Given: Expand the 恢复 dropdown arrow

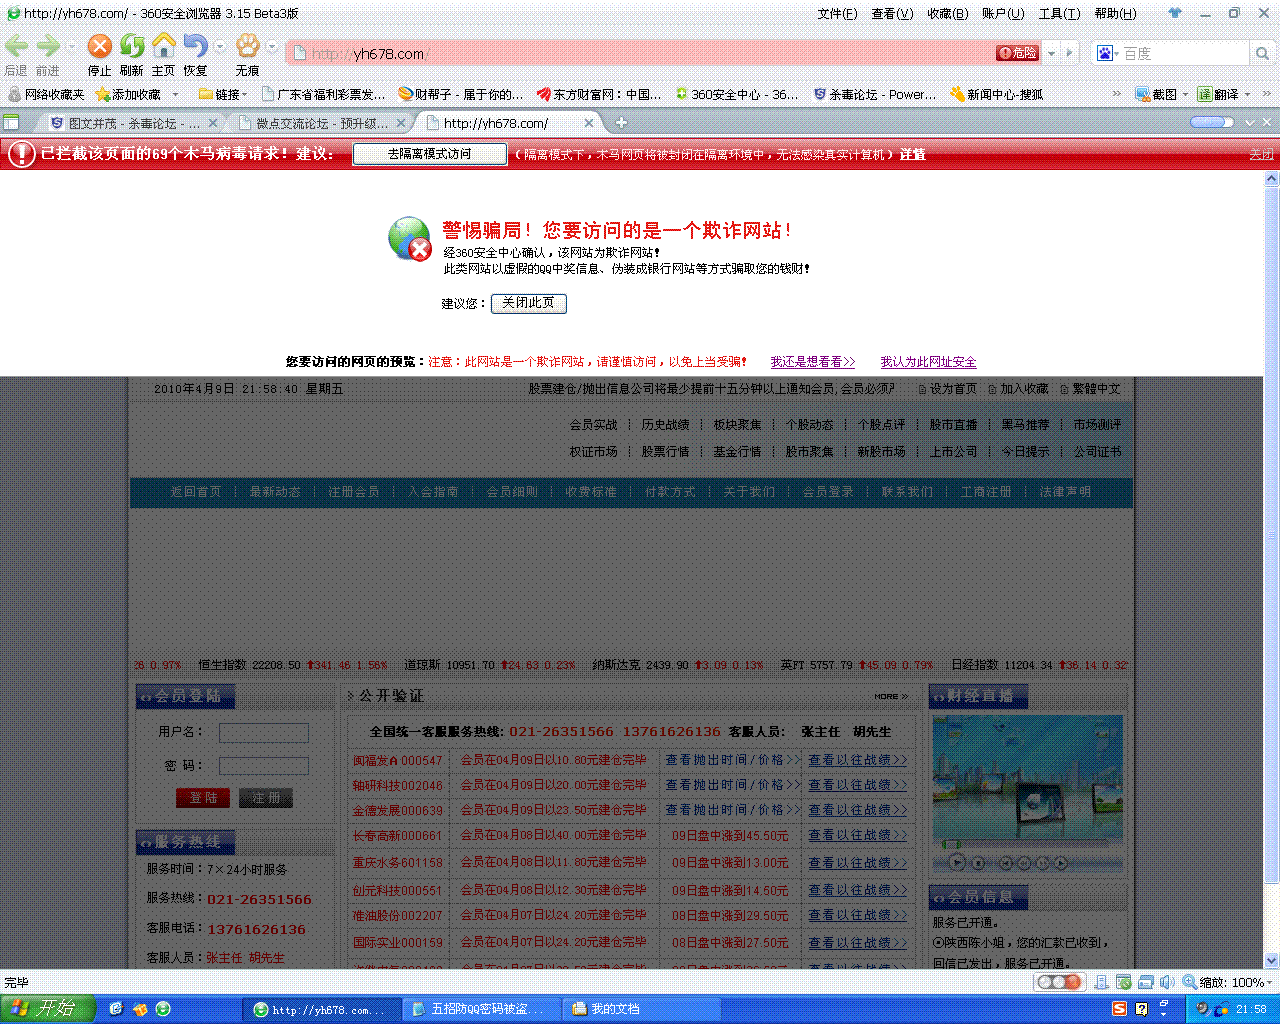Looking at the screenshot, I should (219, 47).
